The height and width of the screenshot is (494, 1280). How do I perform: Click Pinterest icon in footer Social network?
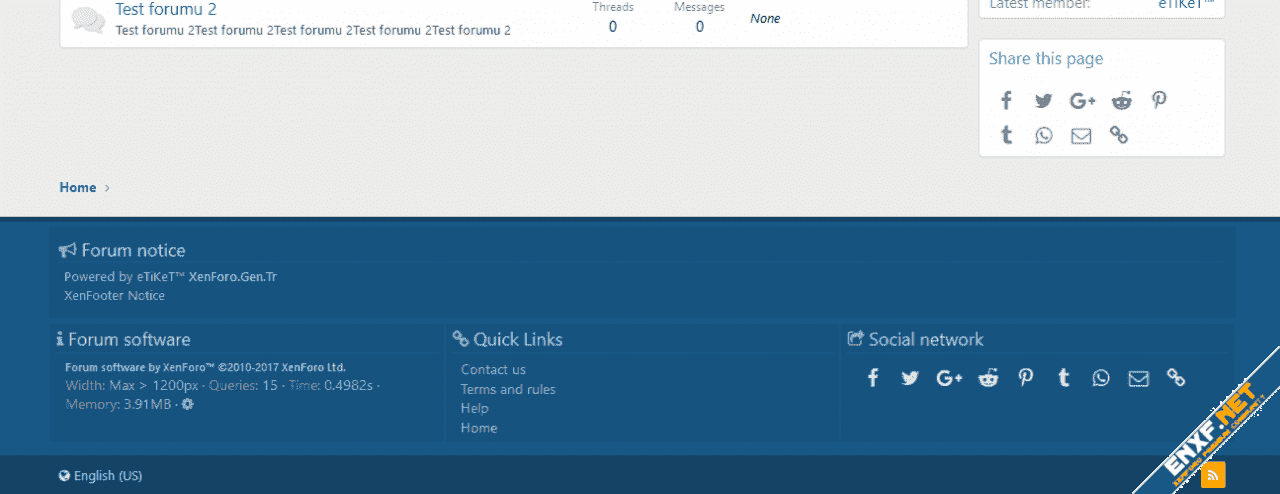[x=1026, y=378]
